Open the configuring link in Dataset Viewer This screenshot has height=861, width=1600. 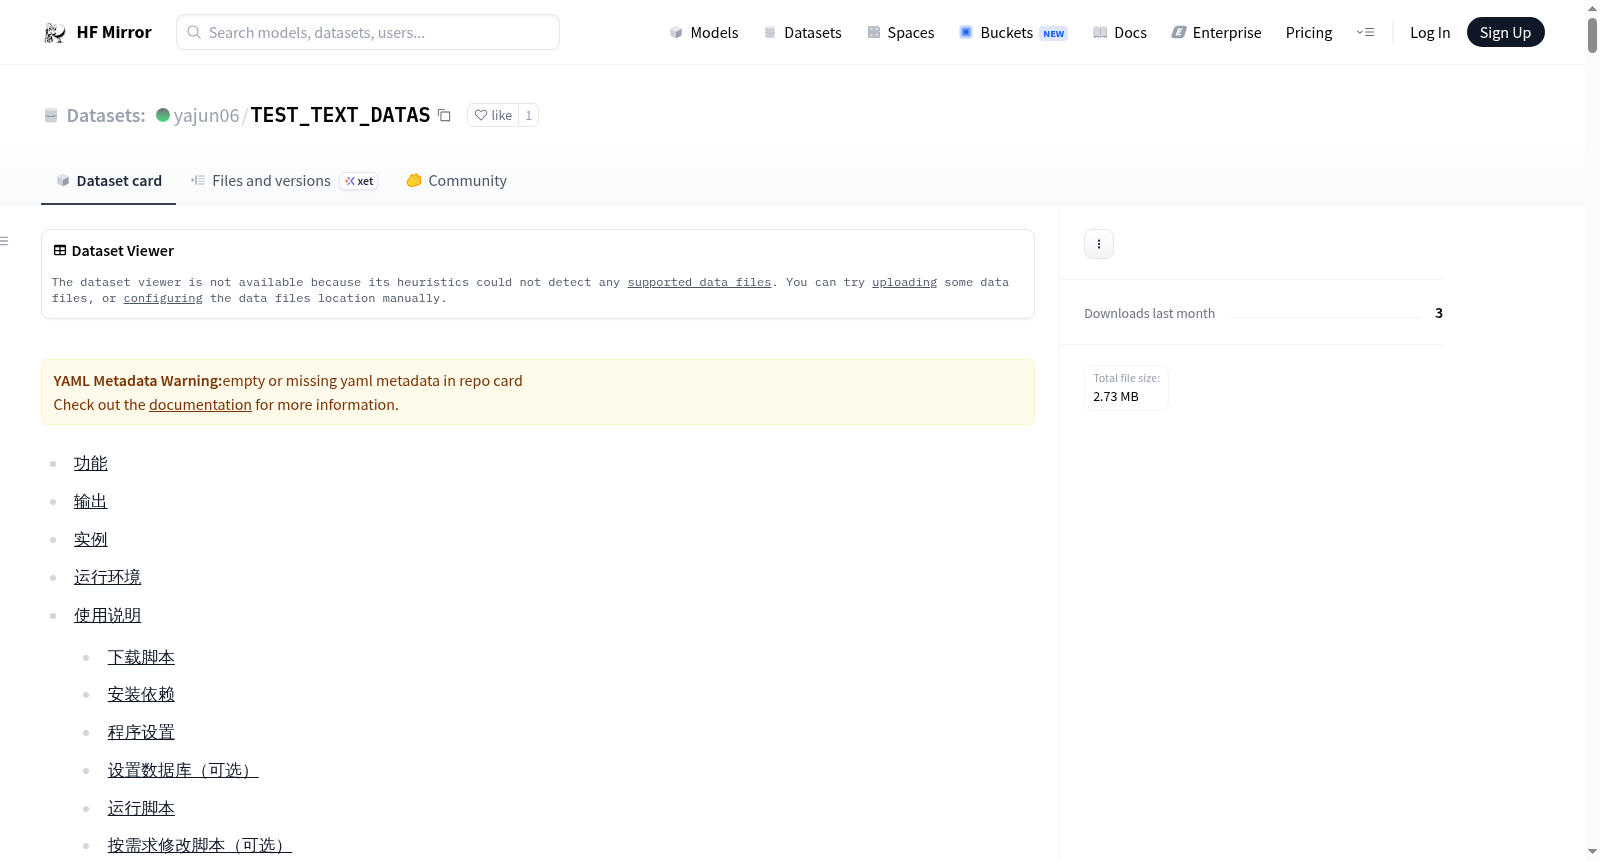[163, 299]
